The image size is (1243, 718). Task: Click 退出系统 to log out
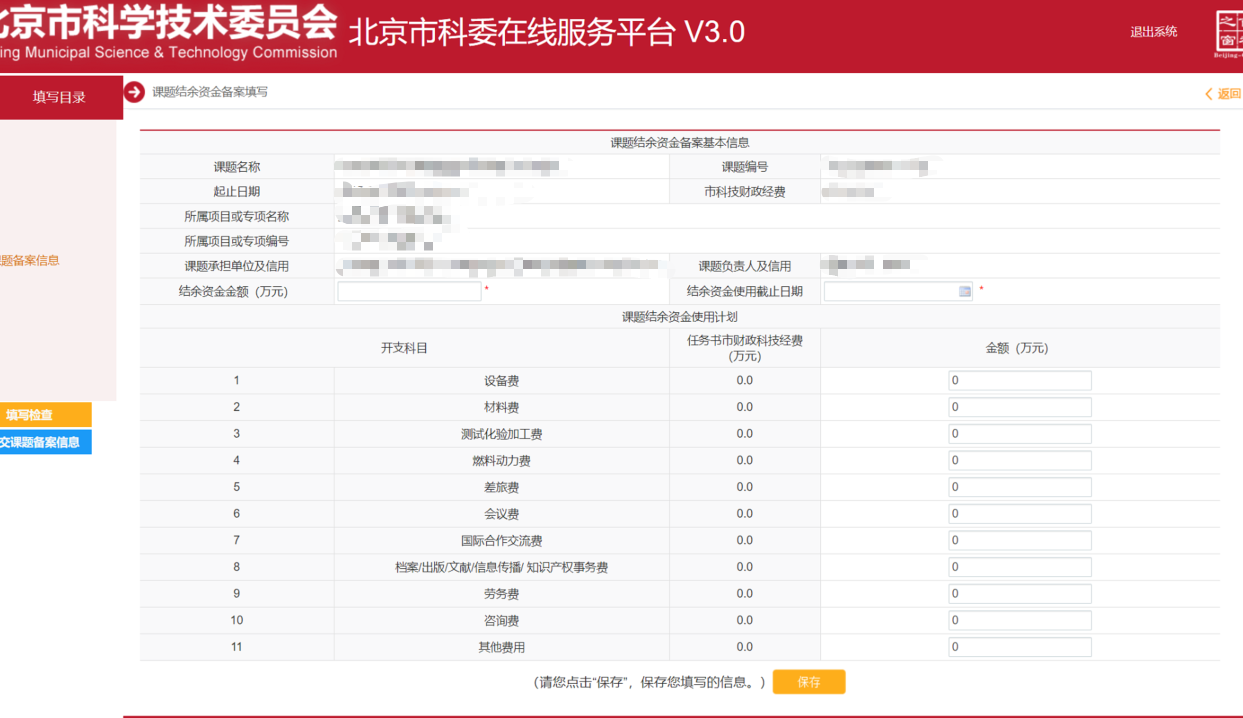point(1153,32)
